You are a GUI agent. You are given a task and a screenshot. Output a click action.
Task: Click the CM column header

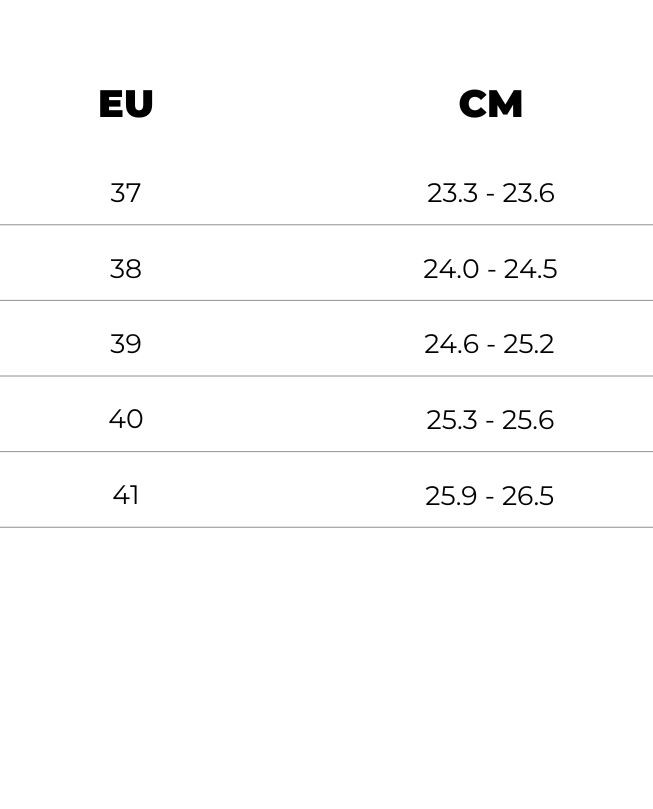(x=491, y=104)
